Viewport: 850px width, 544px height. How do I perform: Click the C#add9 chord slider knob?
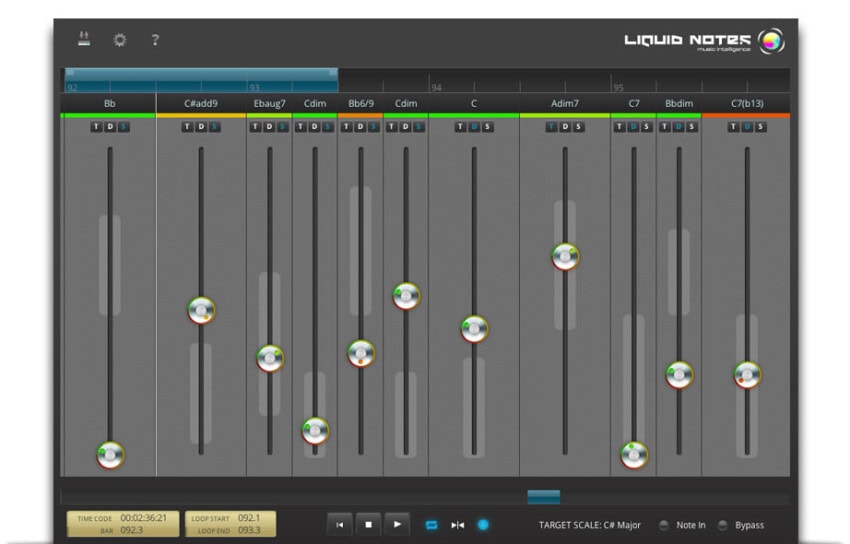[x=201, y=310]
